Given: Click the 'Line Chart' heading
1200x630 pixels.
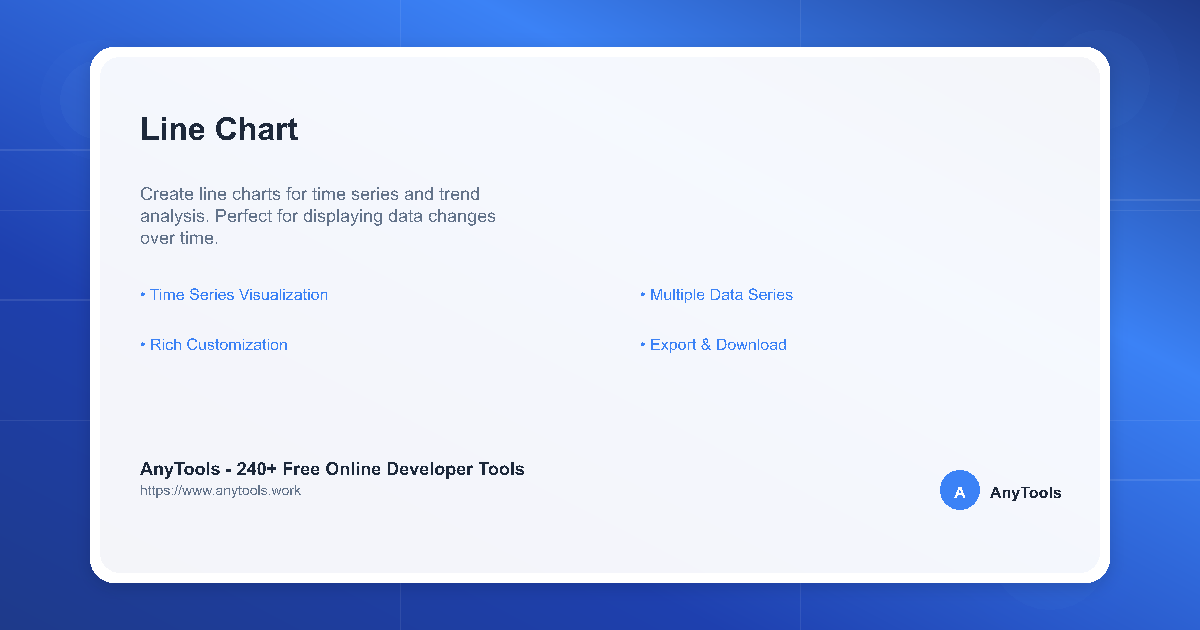Looking at the screenshot, I should point(219,129).
